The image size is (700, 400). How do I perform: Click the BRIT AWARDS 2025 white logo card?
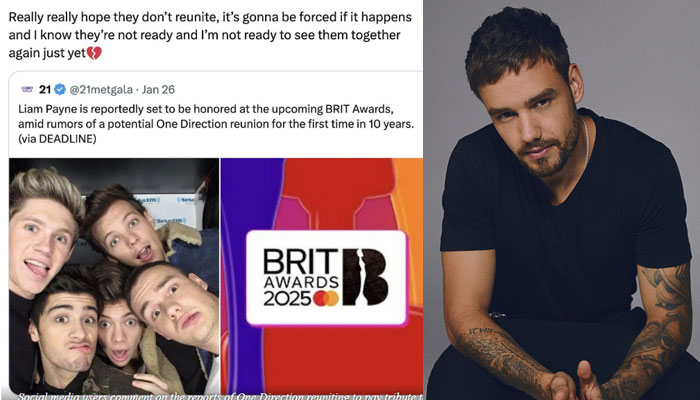coord(326,278)
